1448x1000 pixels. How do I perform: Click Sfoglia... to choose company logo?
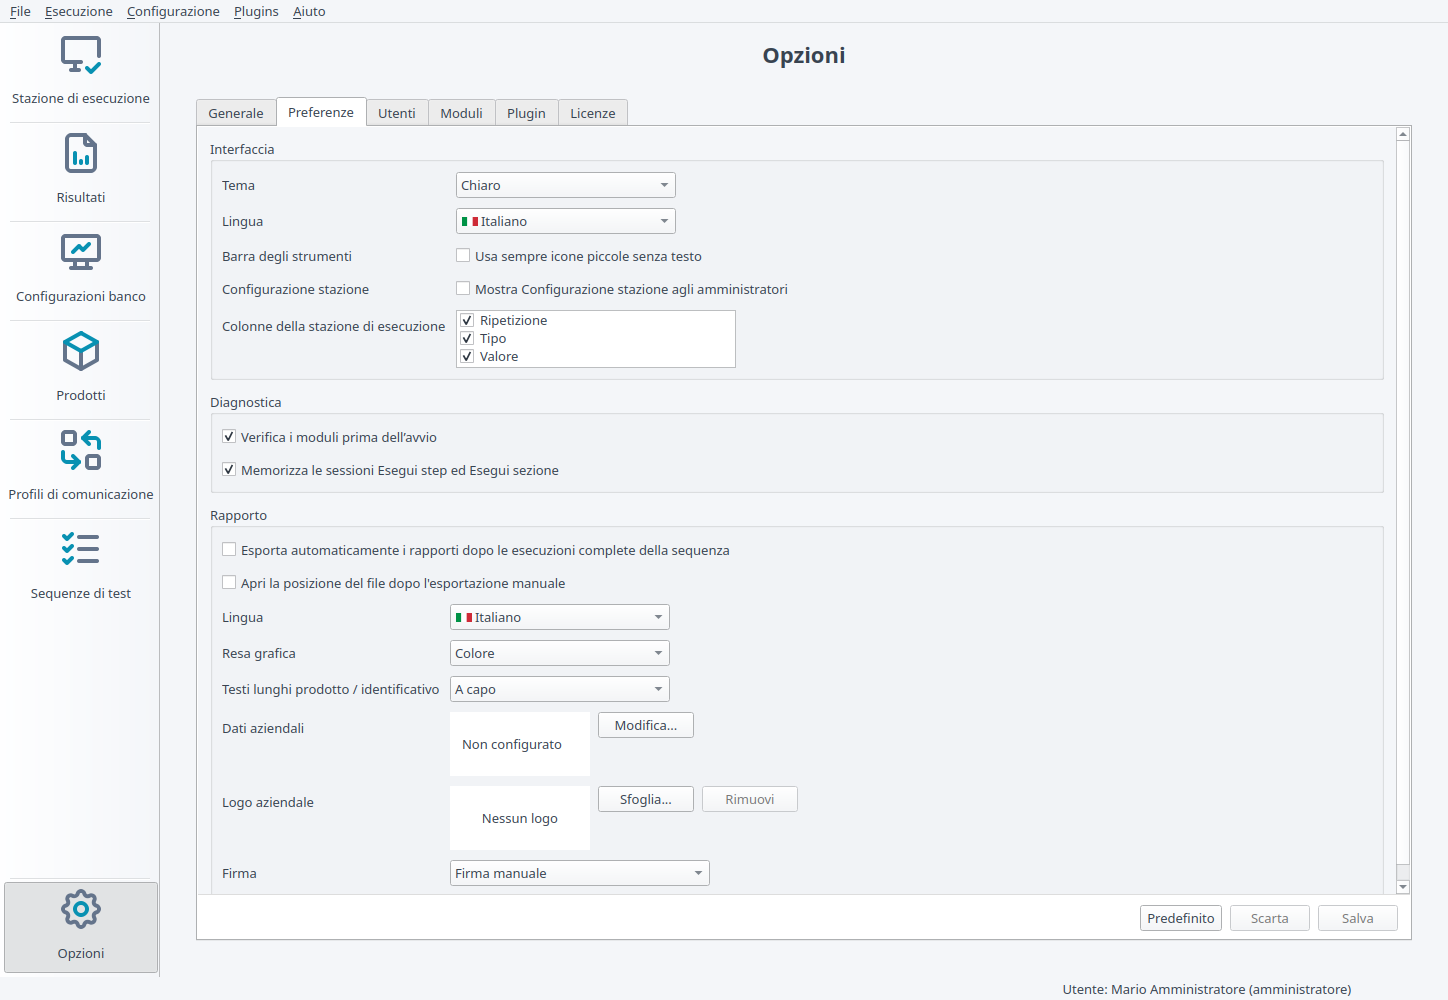646,799
